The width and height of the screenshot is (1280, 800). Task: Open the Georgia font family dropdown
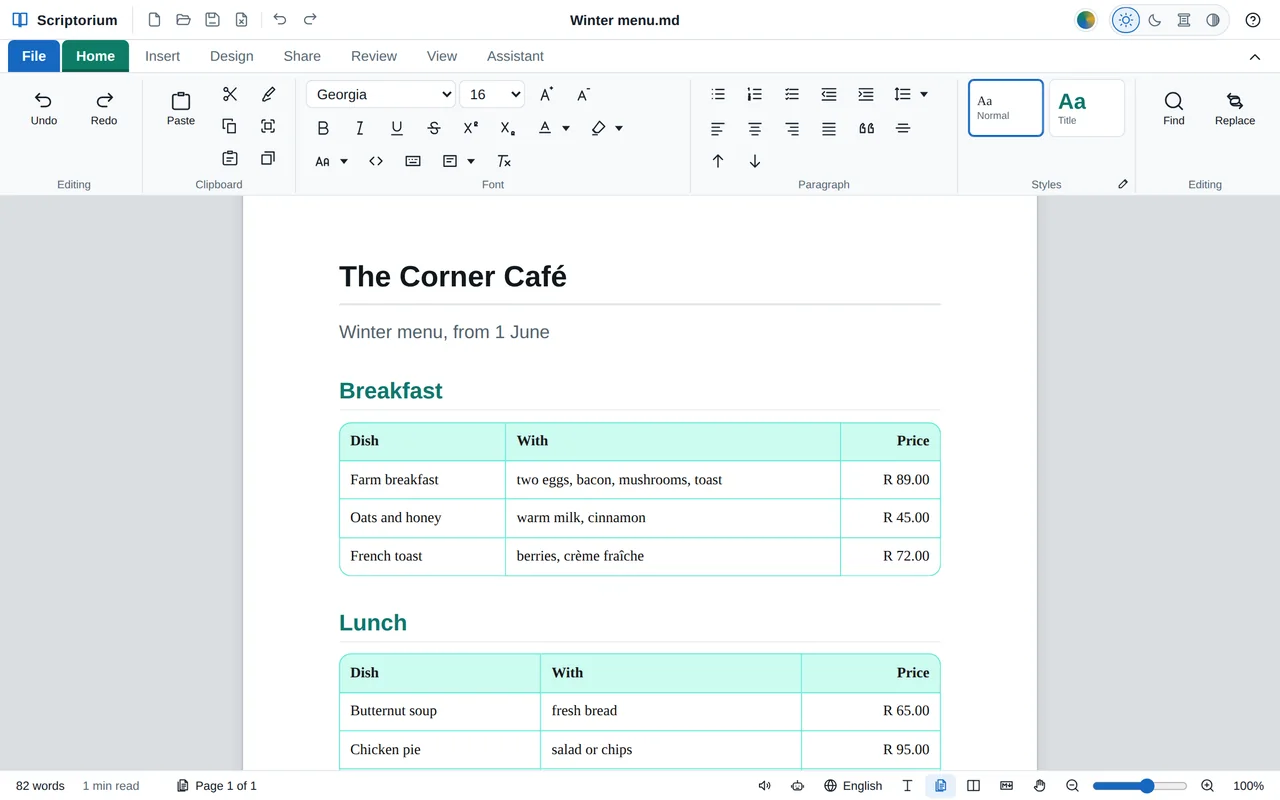pos(381,94)
